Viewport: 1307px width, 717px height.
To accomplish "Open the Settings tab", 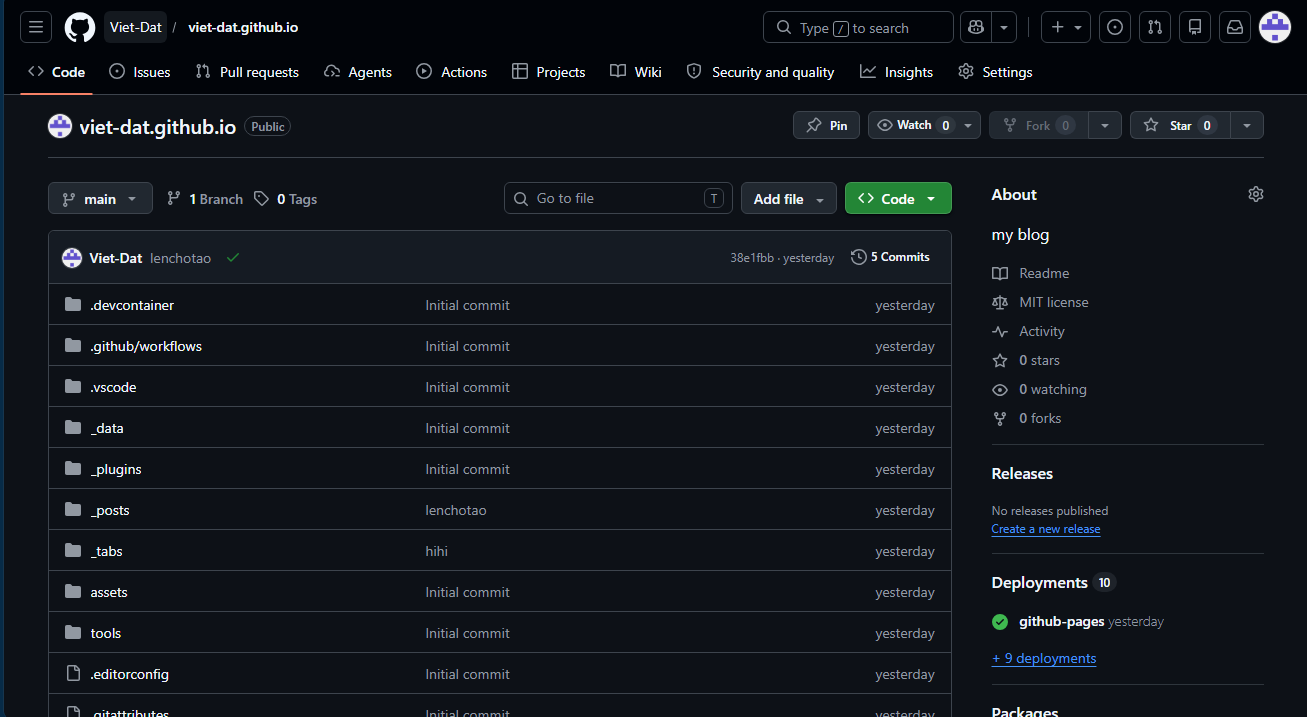I will tap(995, 72).
